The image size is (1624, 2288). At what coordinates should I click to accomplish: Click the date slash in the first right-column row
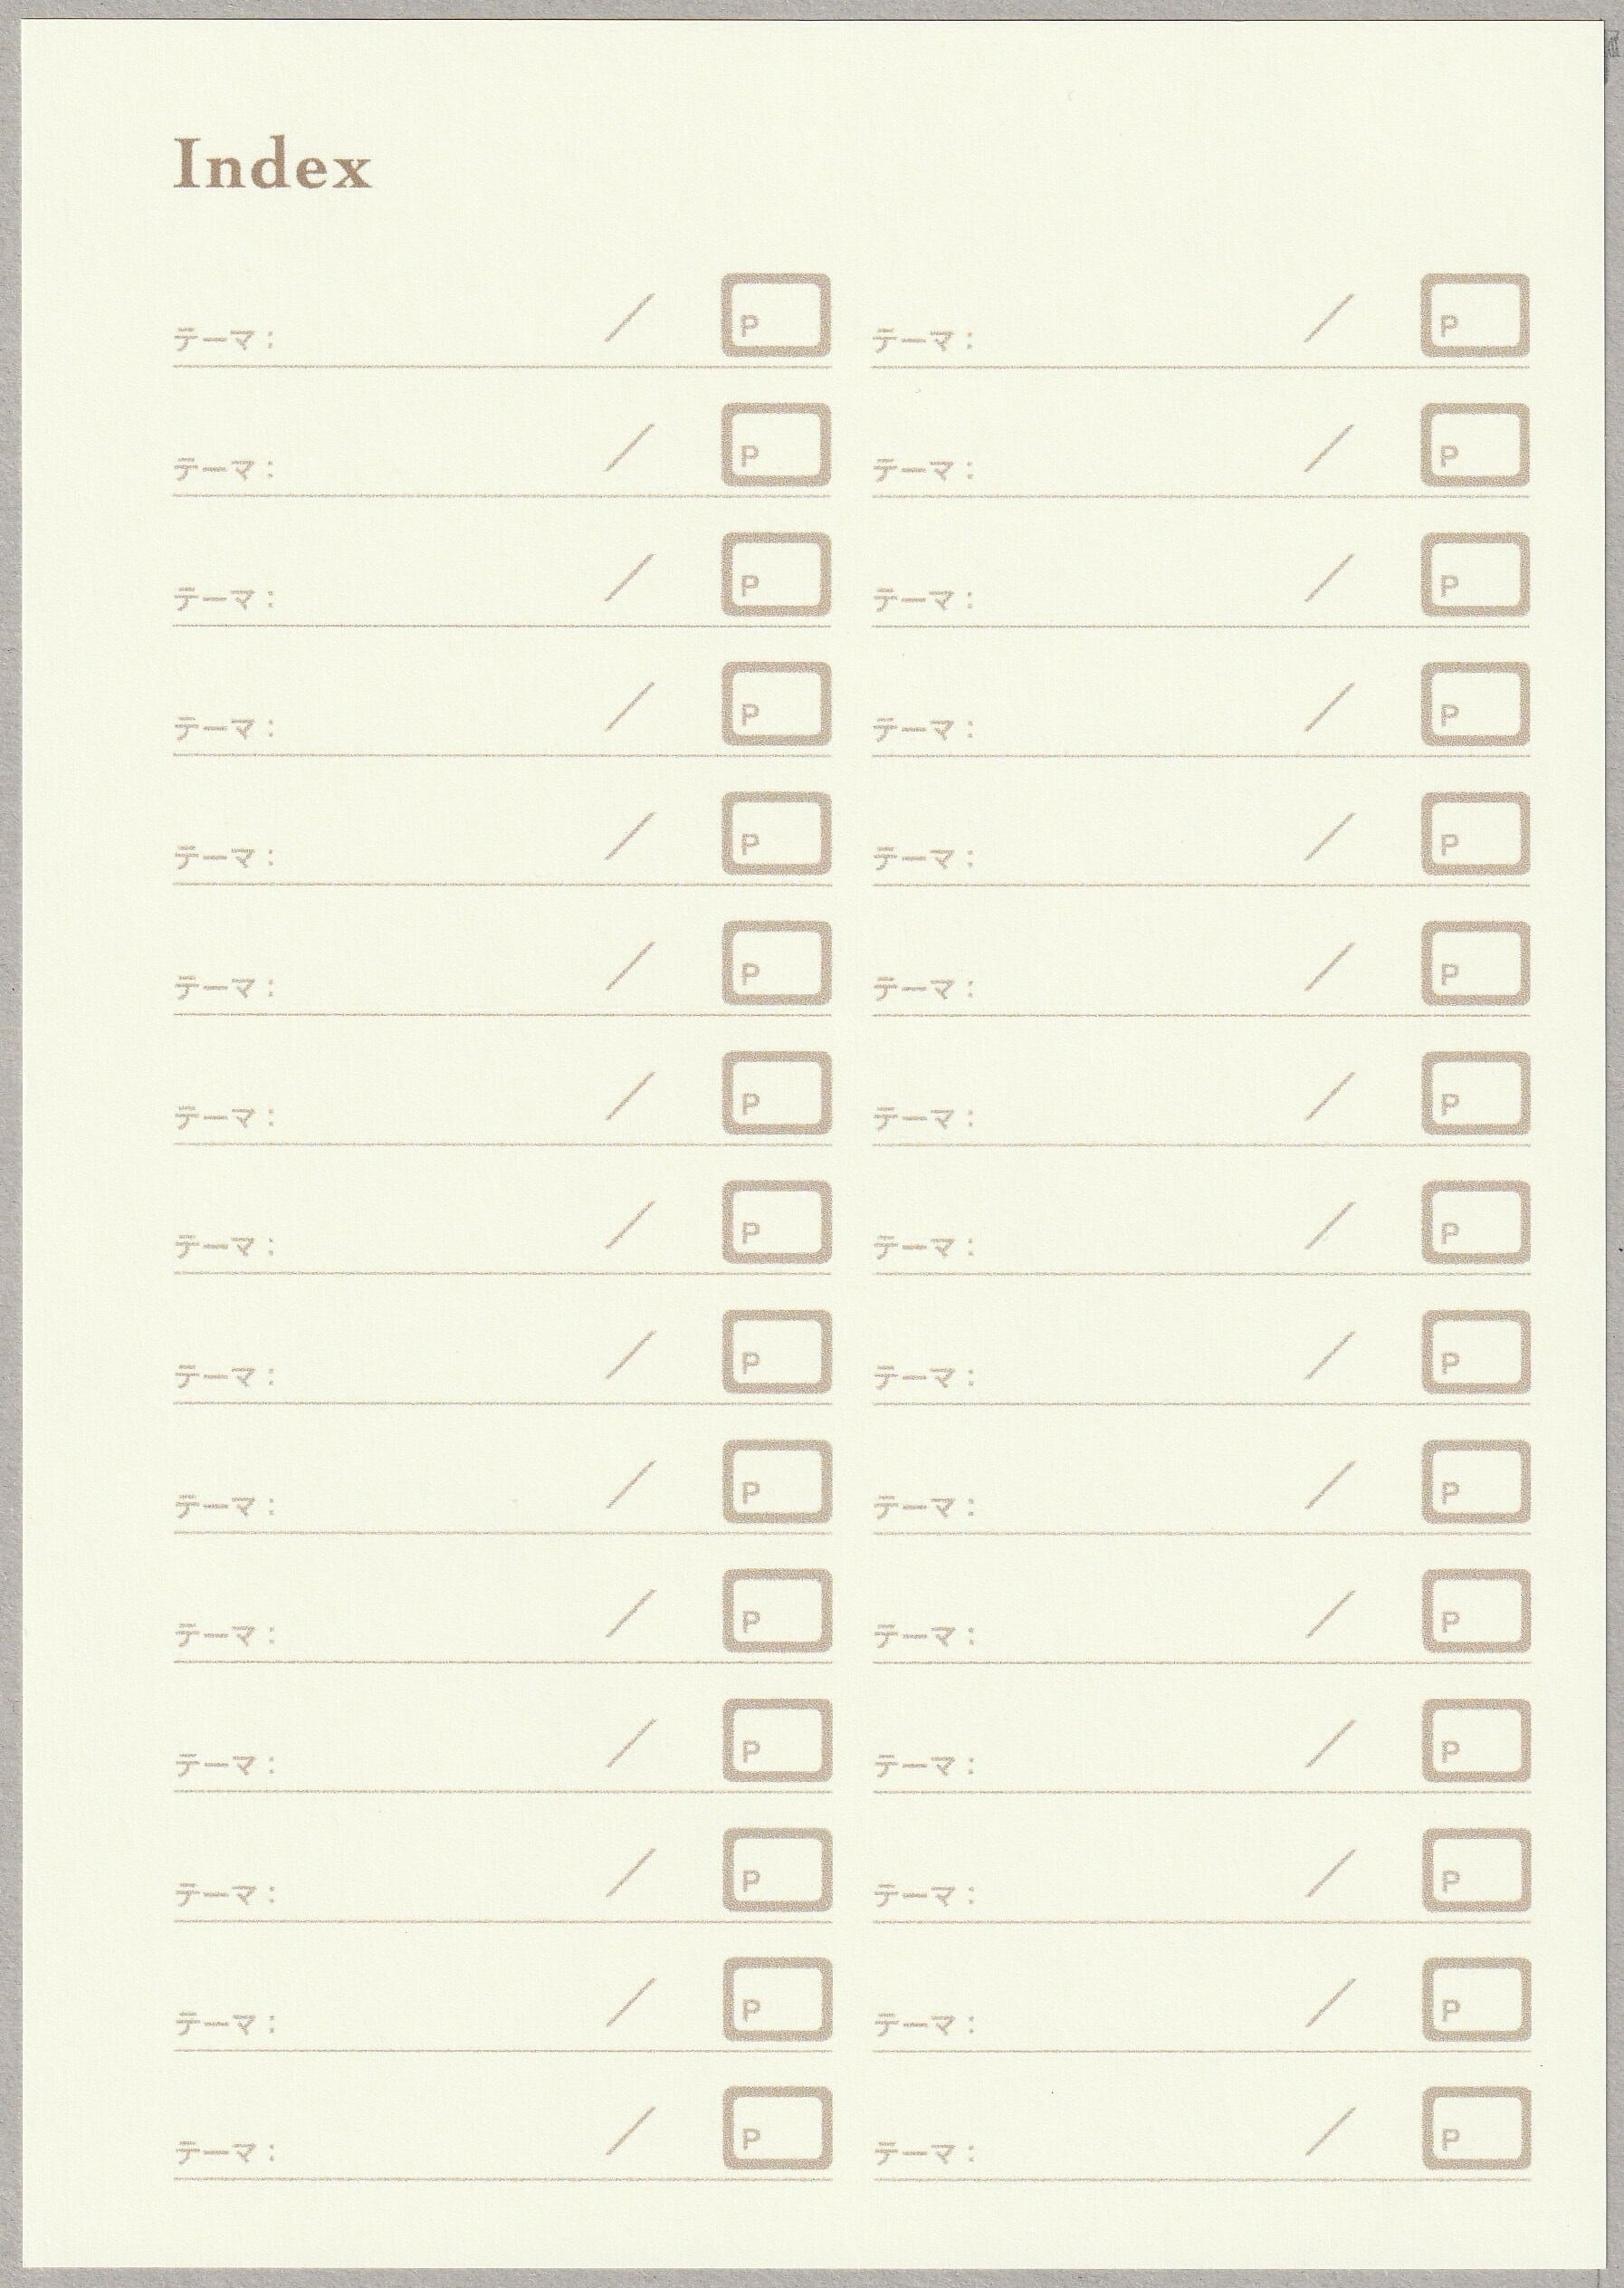1330,317
